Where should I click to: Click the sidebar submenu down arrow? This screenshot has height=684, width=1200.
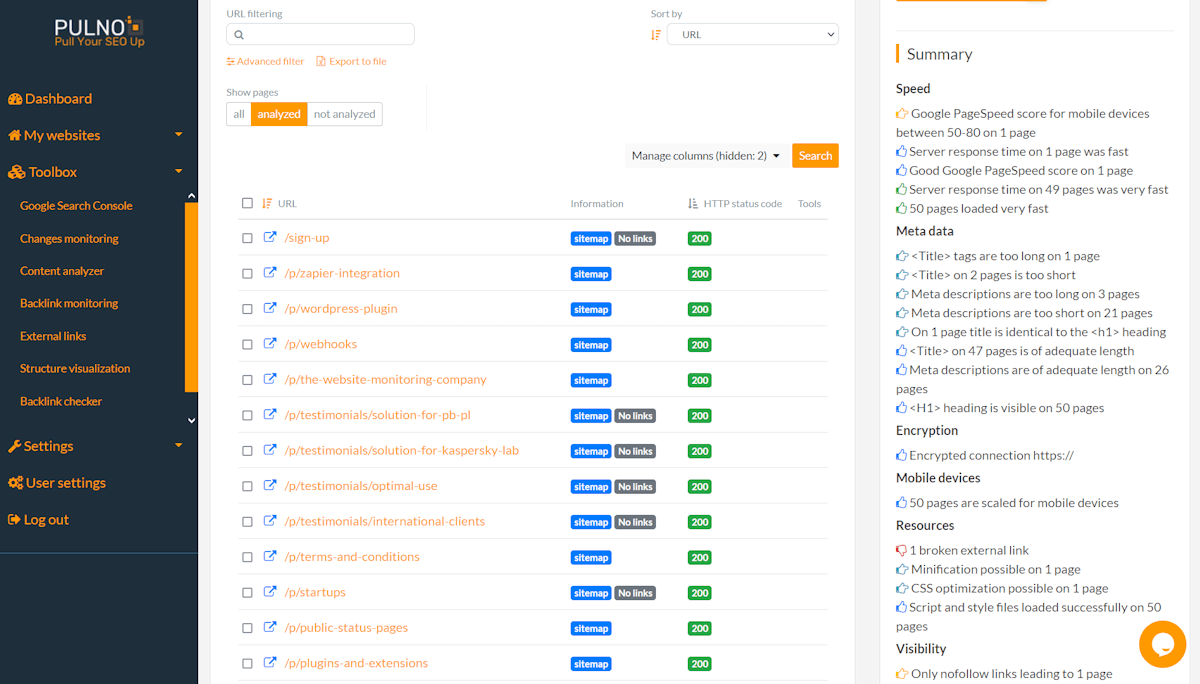[x=191, y=421]
